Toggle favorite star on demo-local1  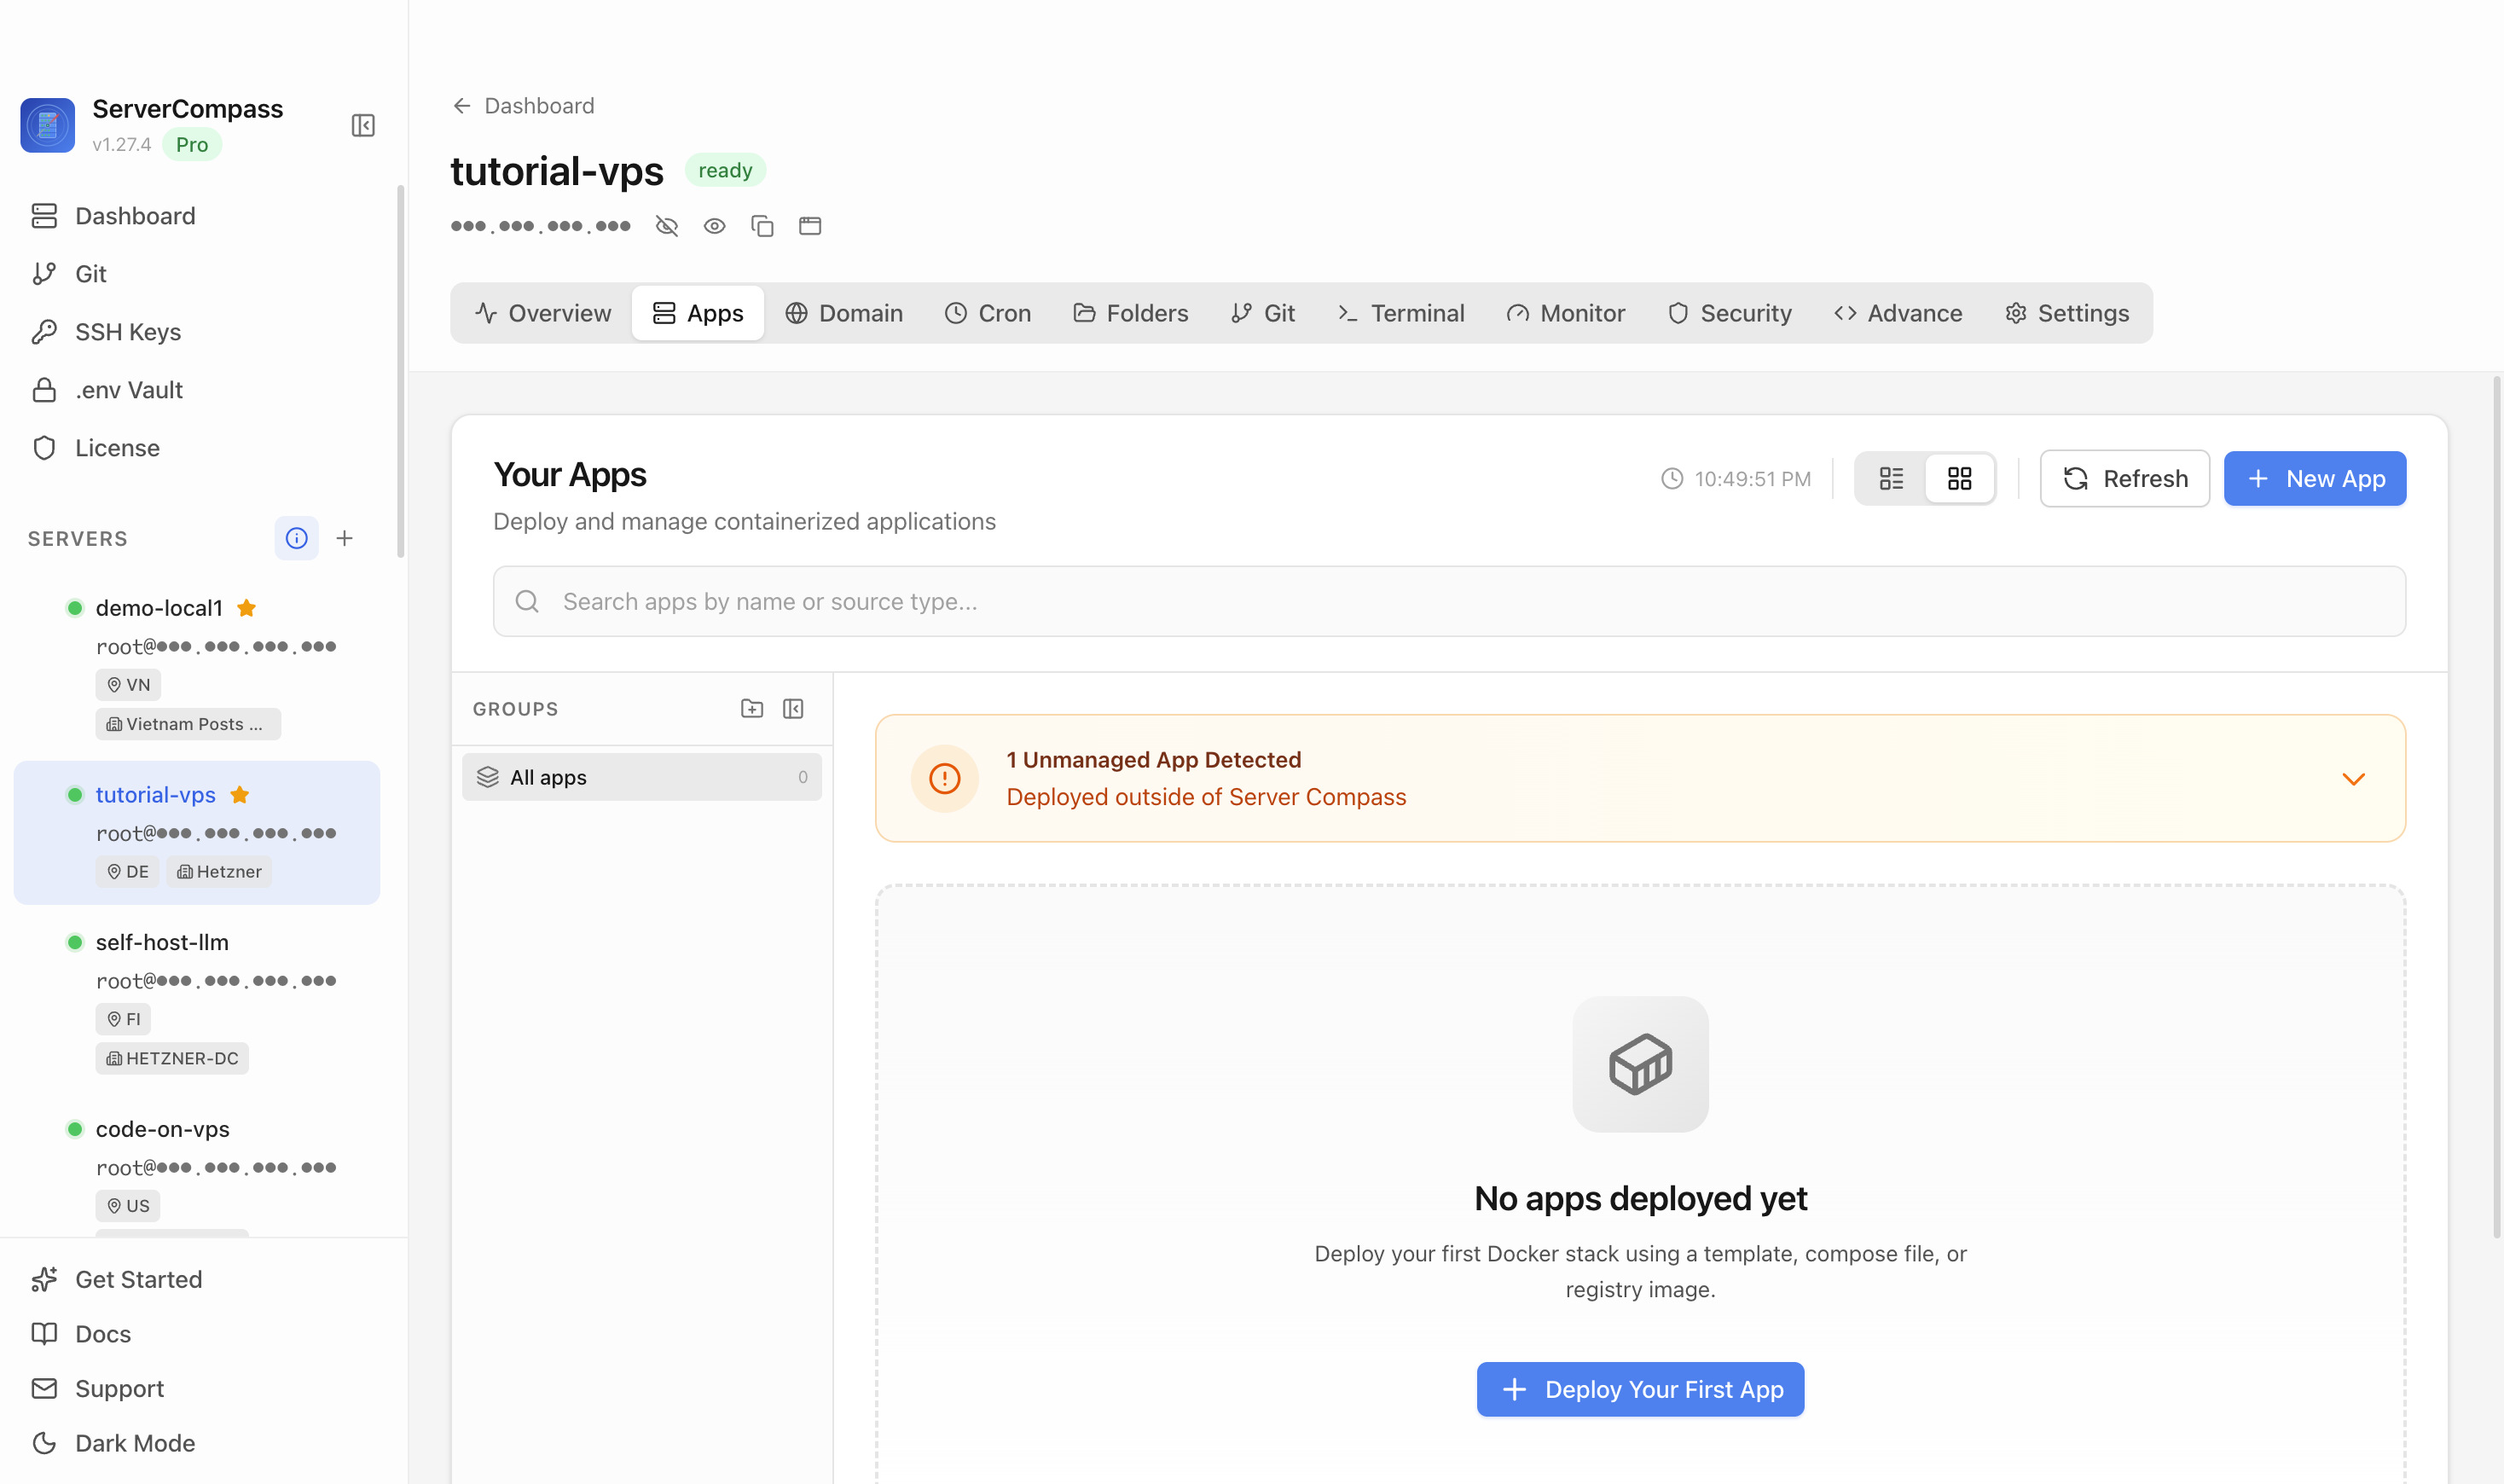click(247, 608)
